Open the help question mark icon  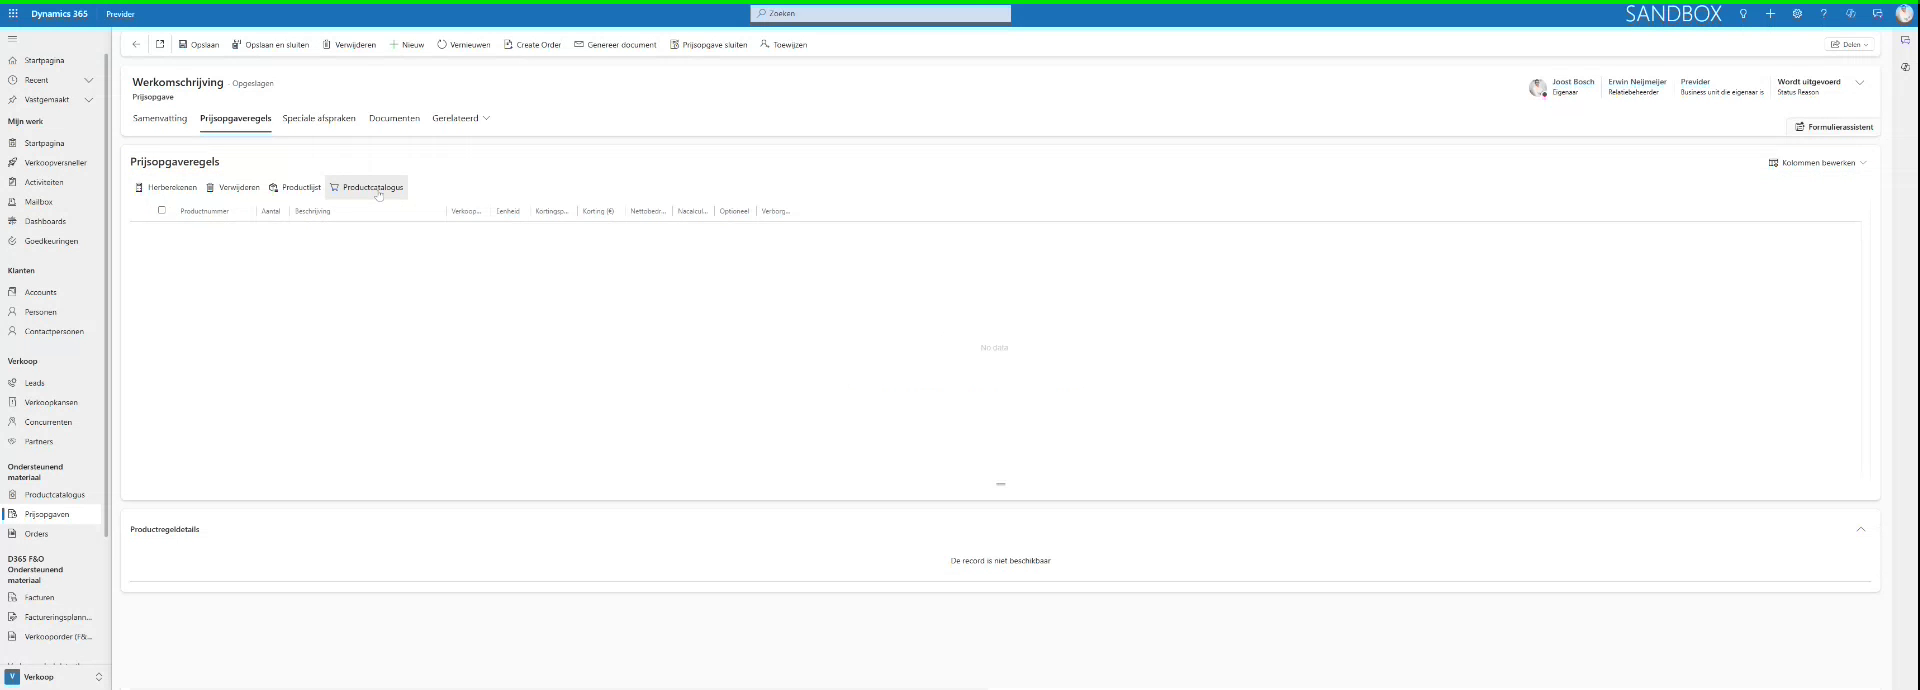(x=1823, y=14)
